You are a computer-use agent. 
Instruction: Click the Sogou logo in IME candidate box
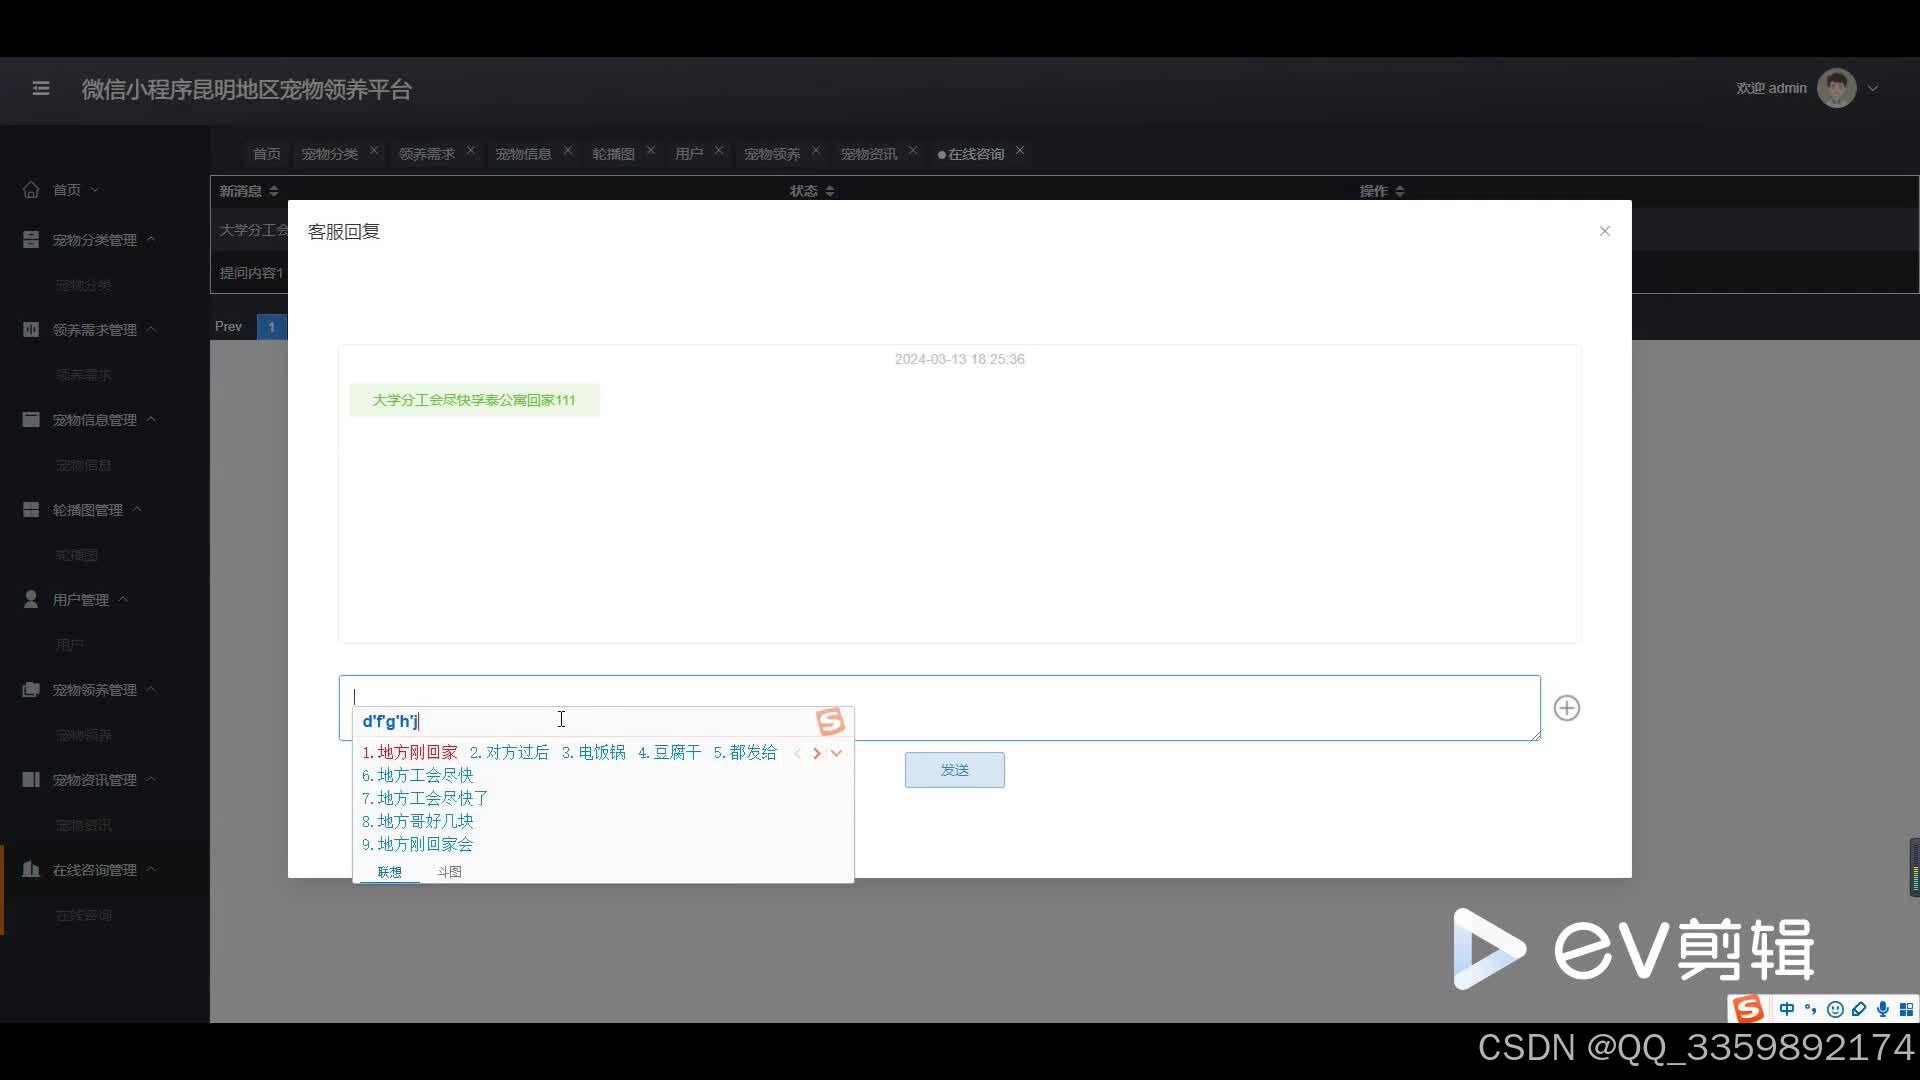click(830, 721)
